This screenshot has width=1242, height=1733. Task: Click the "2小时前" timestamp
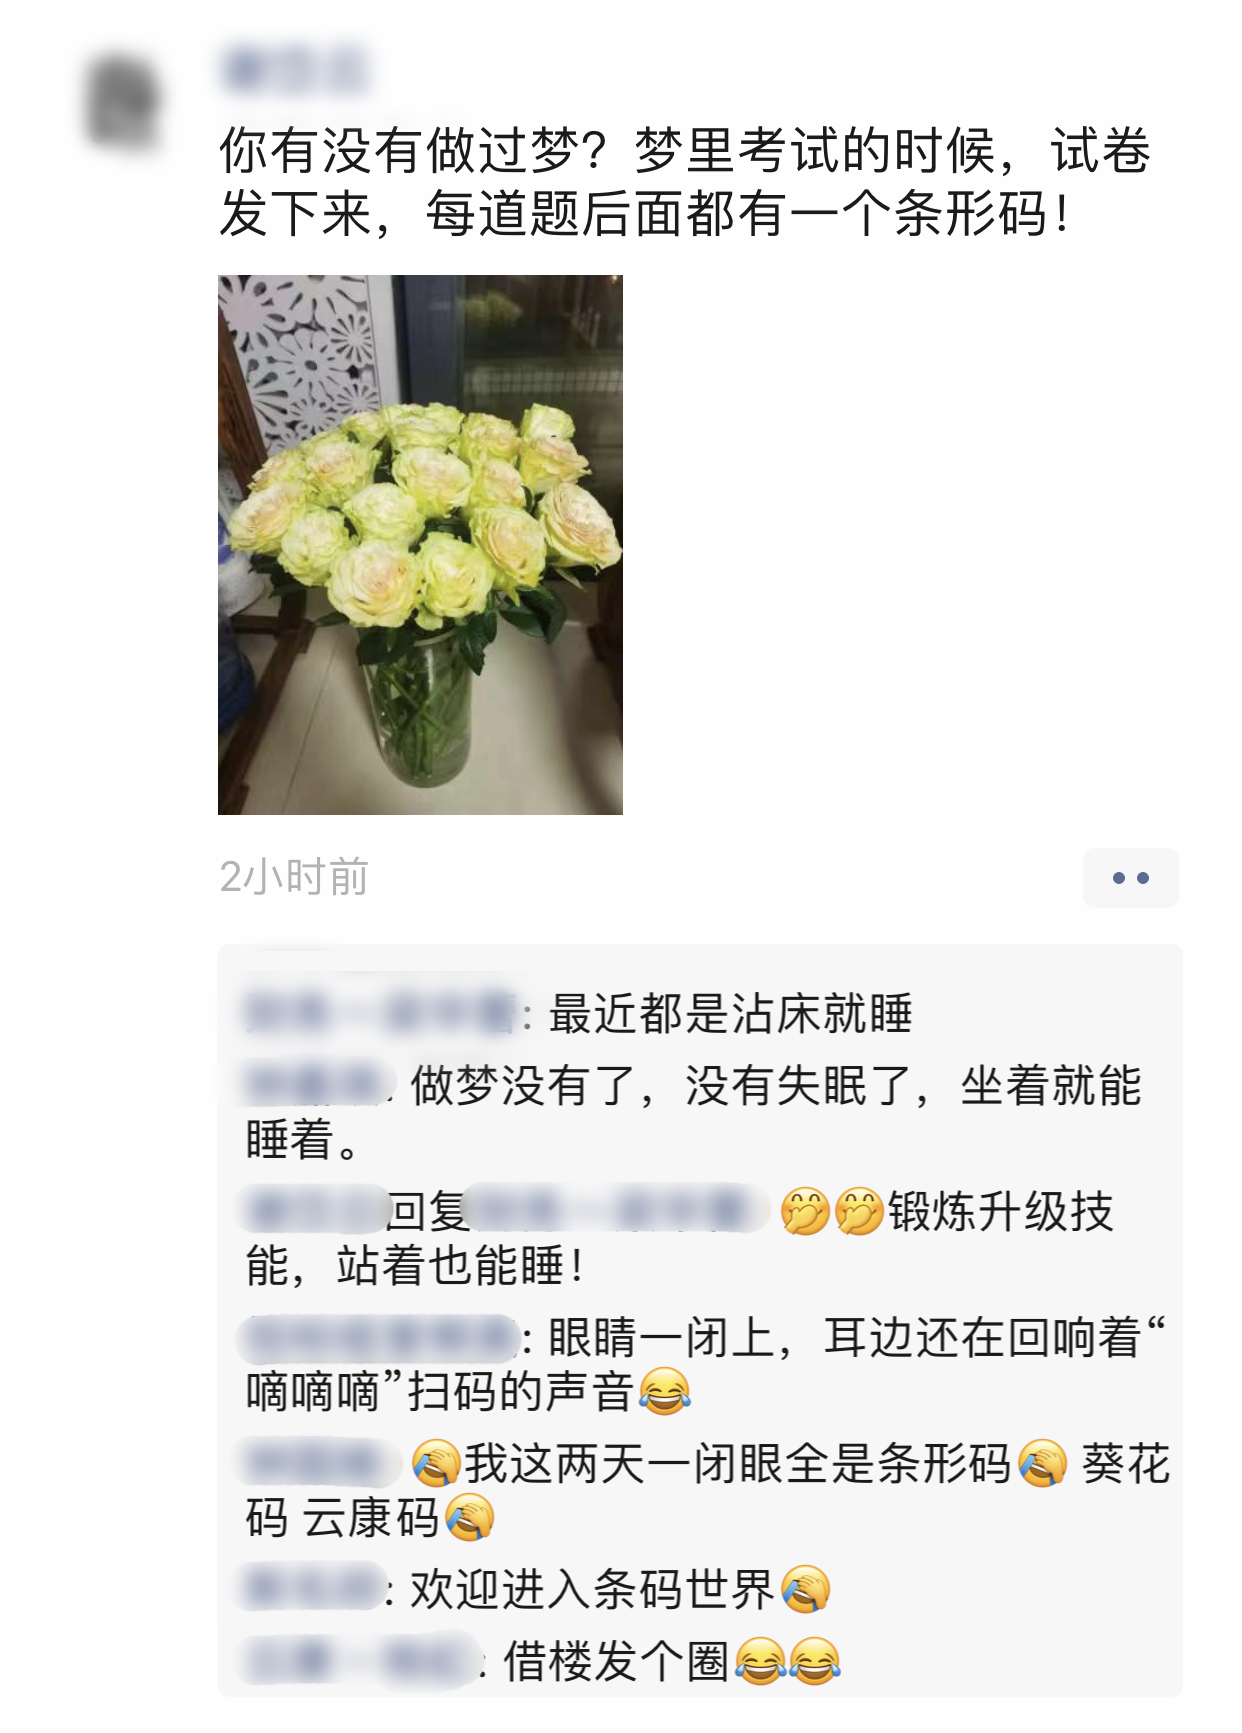[294, 877]
